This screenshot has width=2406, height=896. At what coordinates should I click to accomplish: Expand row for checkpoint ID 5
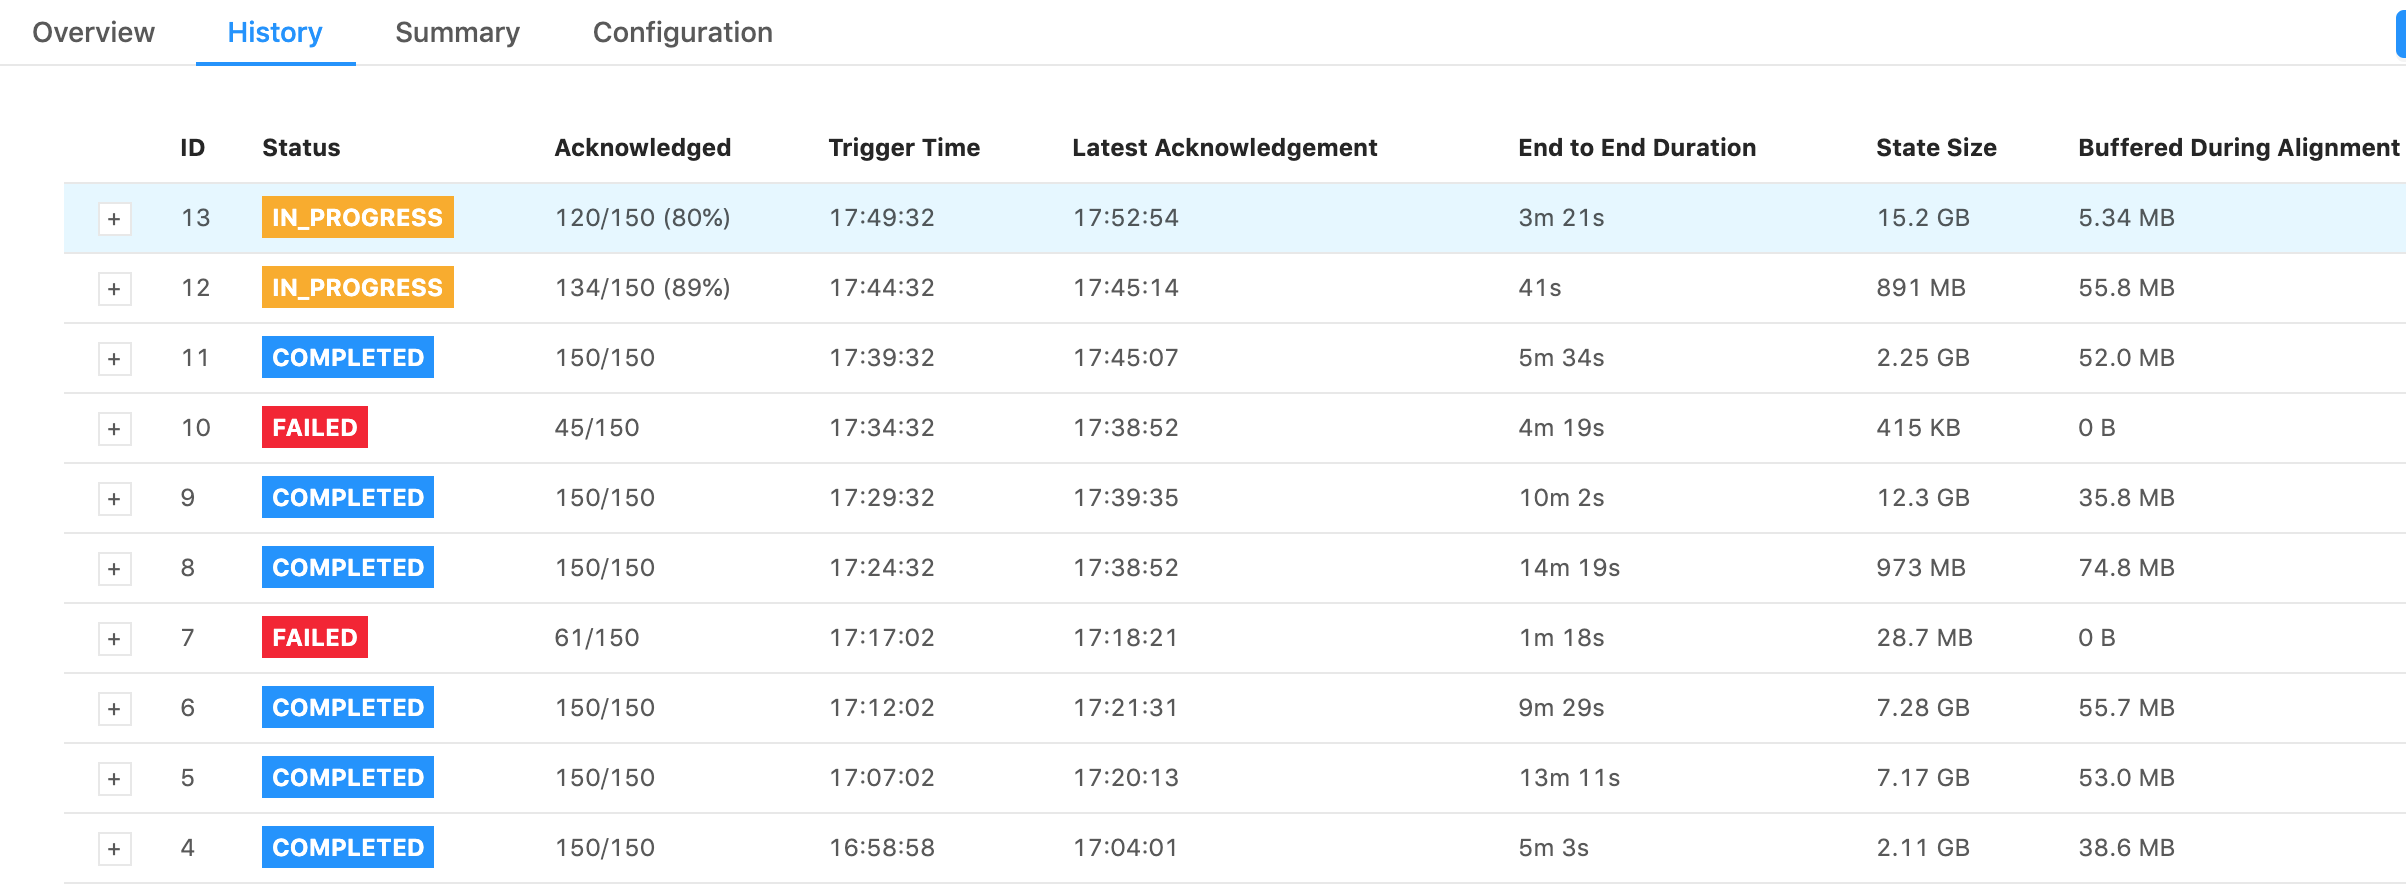click(114, 779)
